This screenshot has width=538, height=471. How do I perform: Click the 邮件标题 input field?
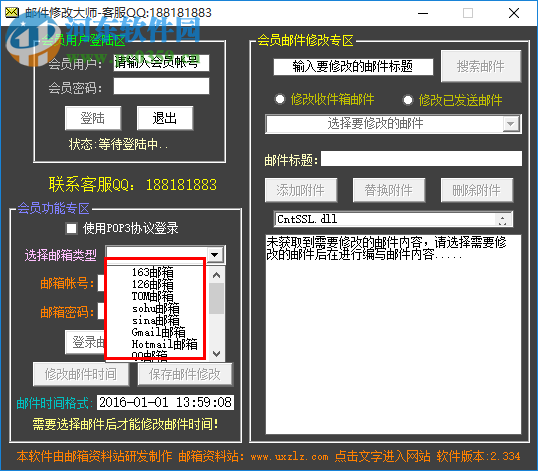[x=421, y=159]
